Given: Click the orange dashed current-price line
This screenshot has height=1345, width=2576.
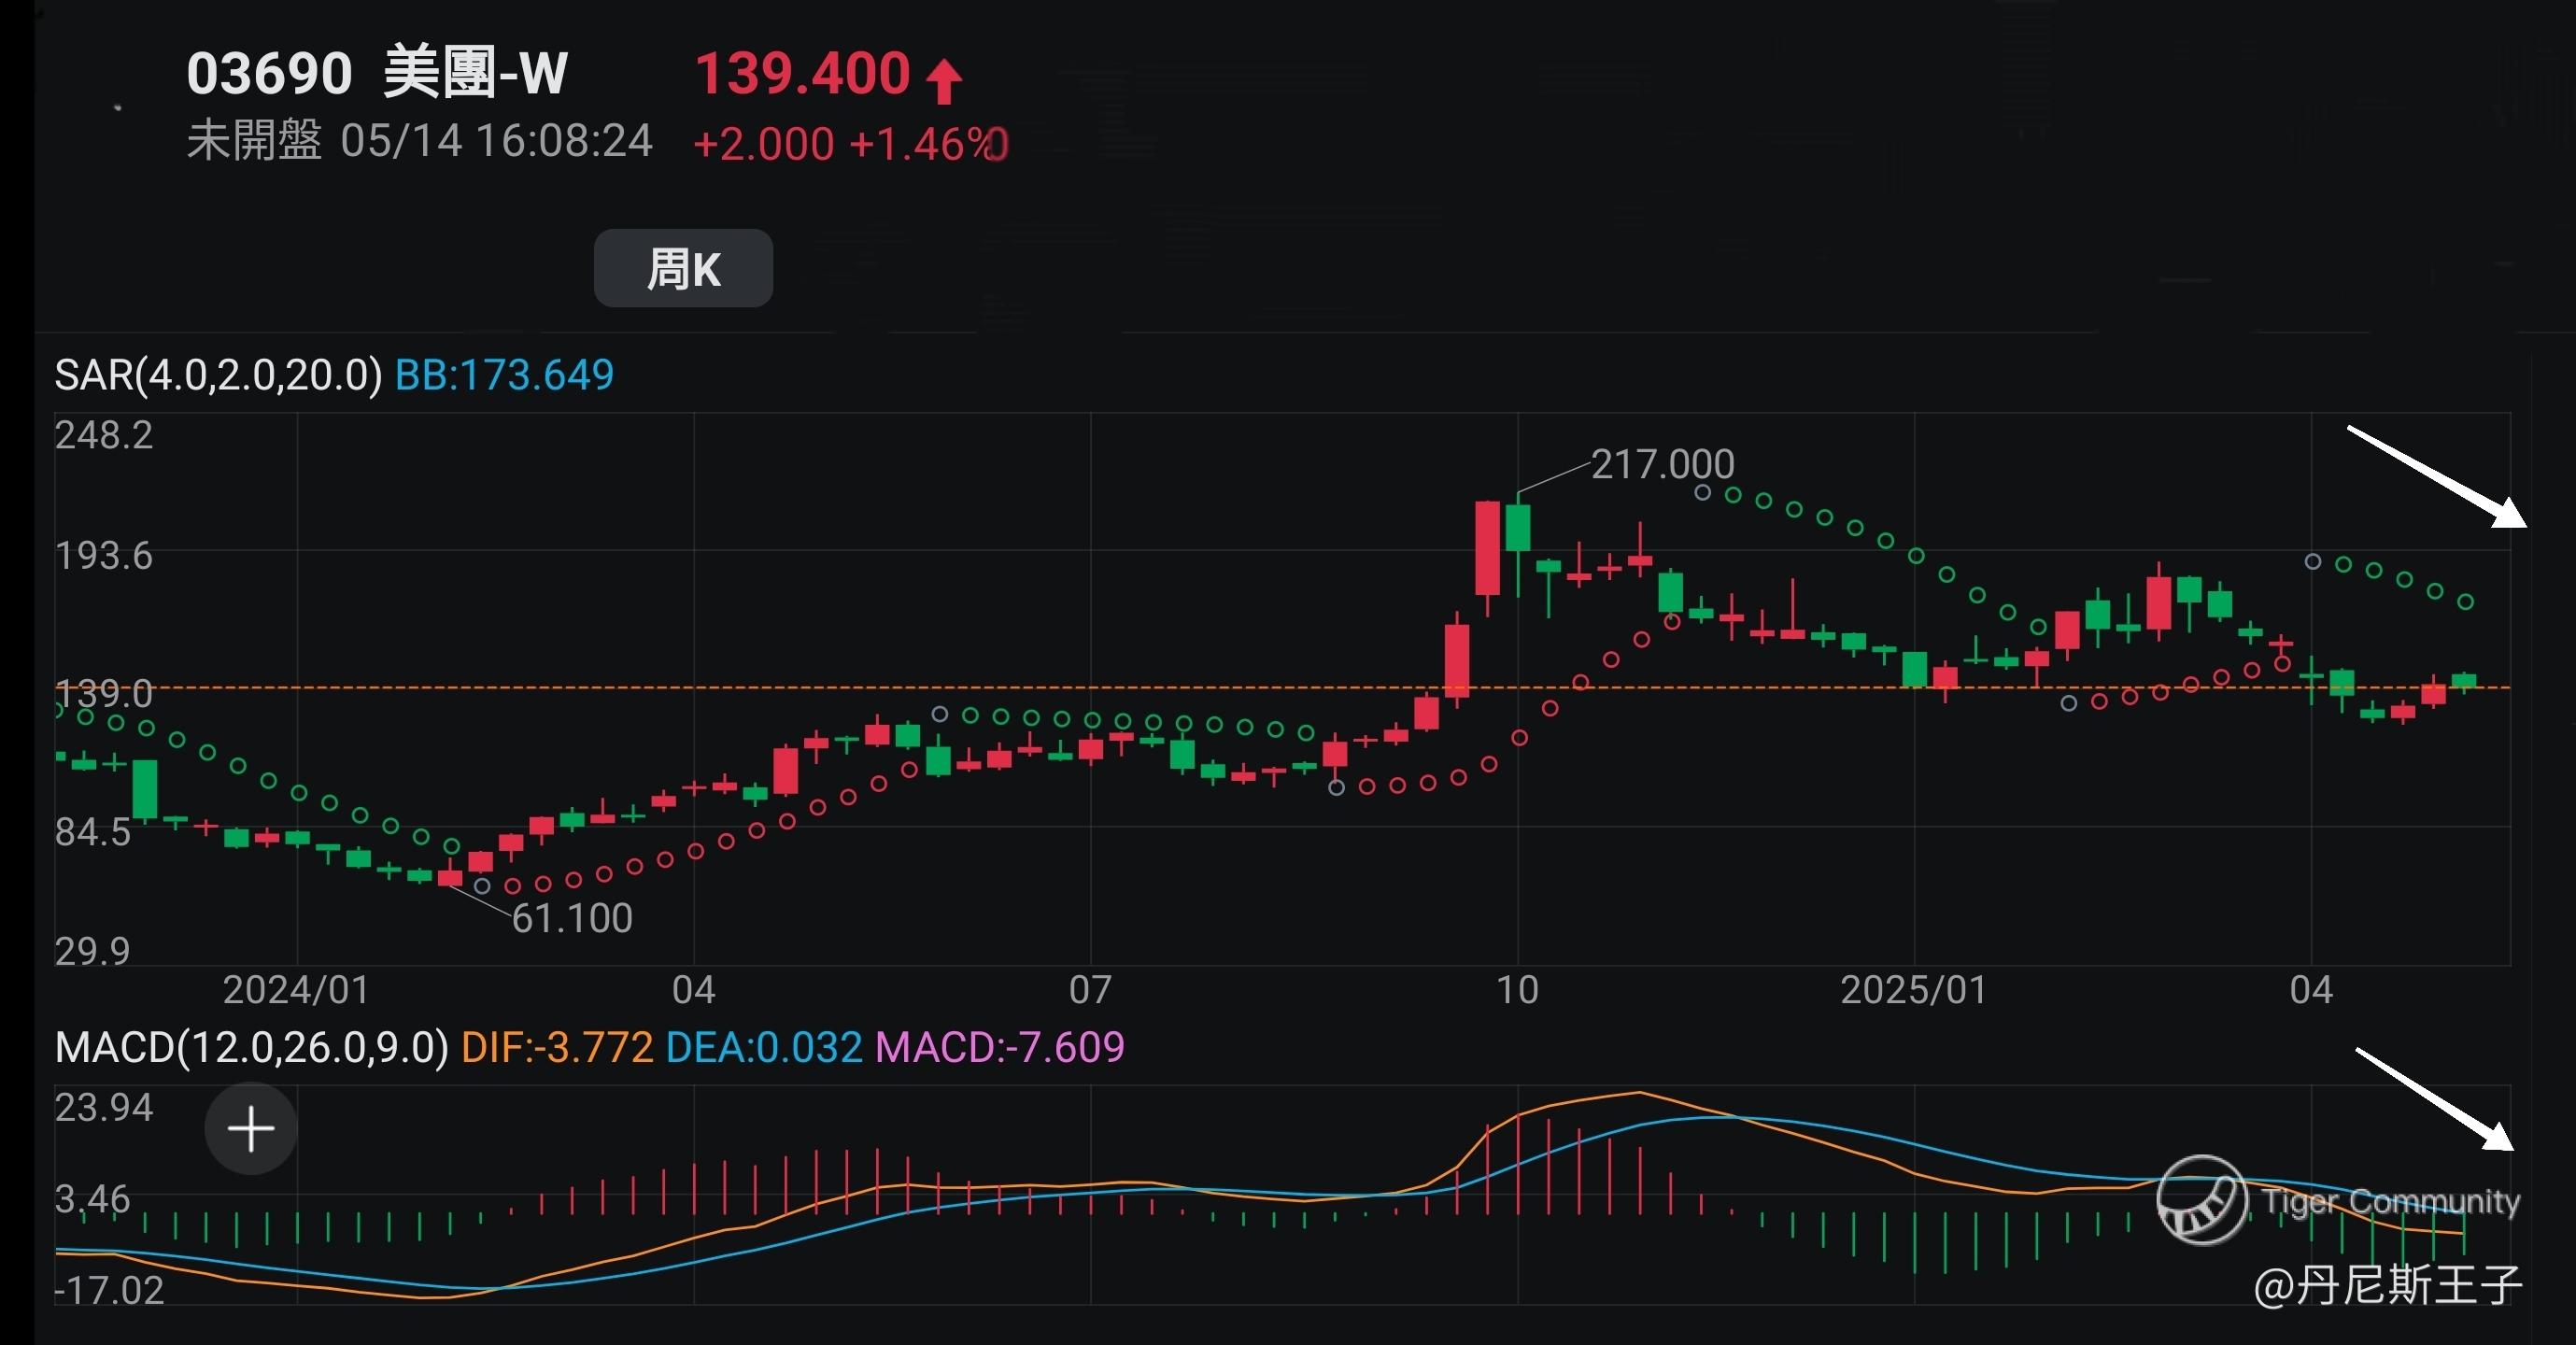Looking at the screenshot, I should [x=1282, y=688].
